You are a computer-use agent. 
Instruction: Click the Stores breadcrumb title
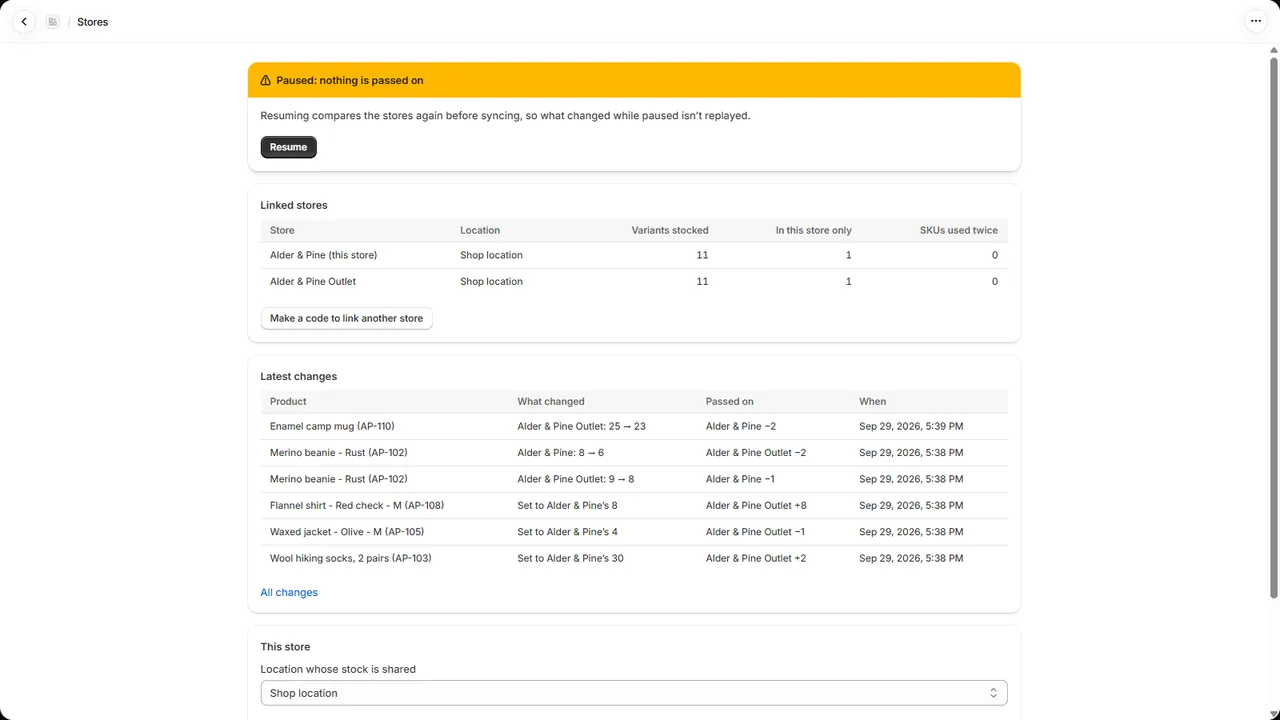click(92, 22)
